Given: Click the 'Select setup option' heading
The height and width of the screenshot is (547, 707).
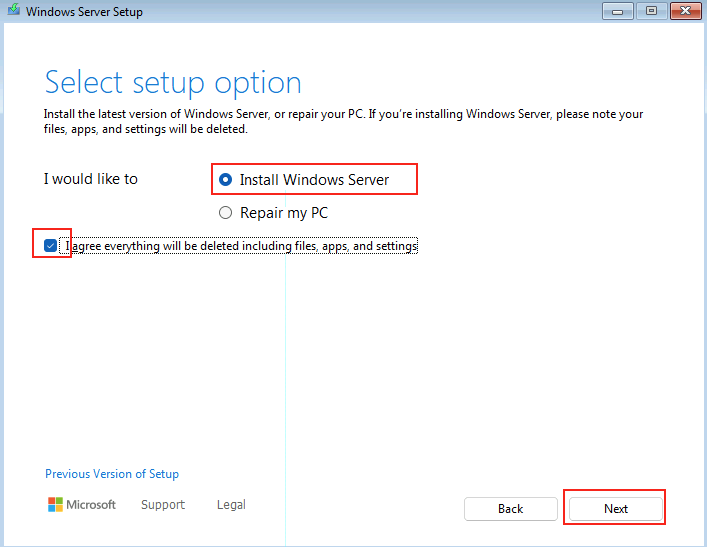Looking at the screenshot, I should pyautogui.click(x=173, y=83).
